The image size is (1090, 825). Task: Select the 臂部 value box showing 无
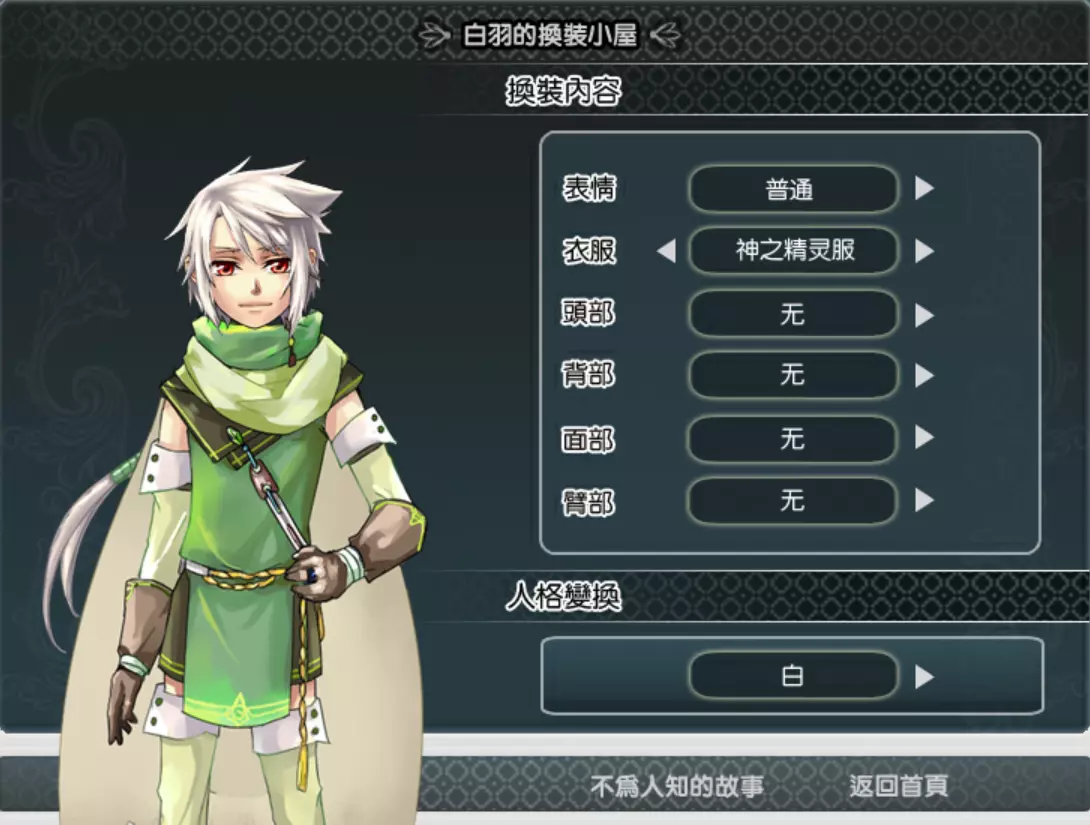792,500
